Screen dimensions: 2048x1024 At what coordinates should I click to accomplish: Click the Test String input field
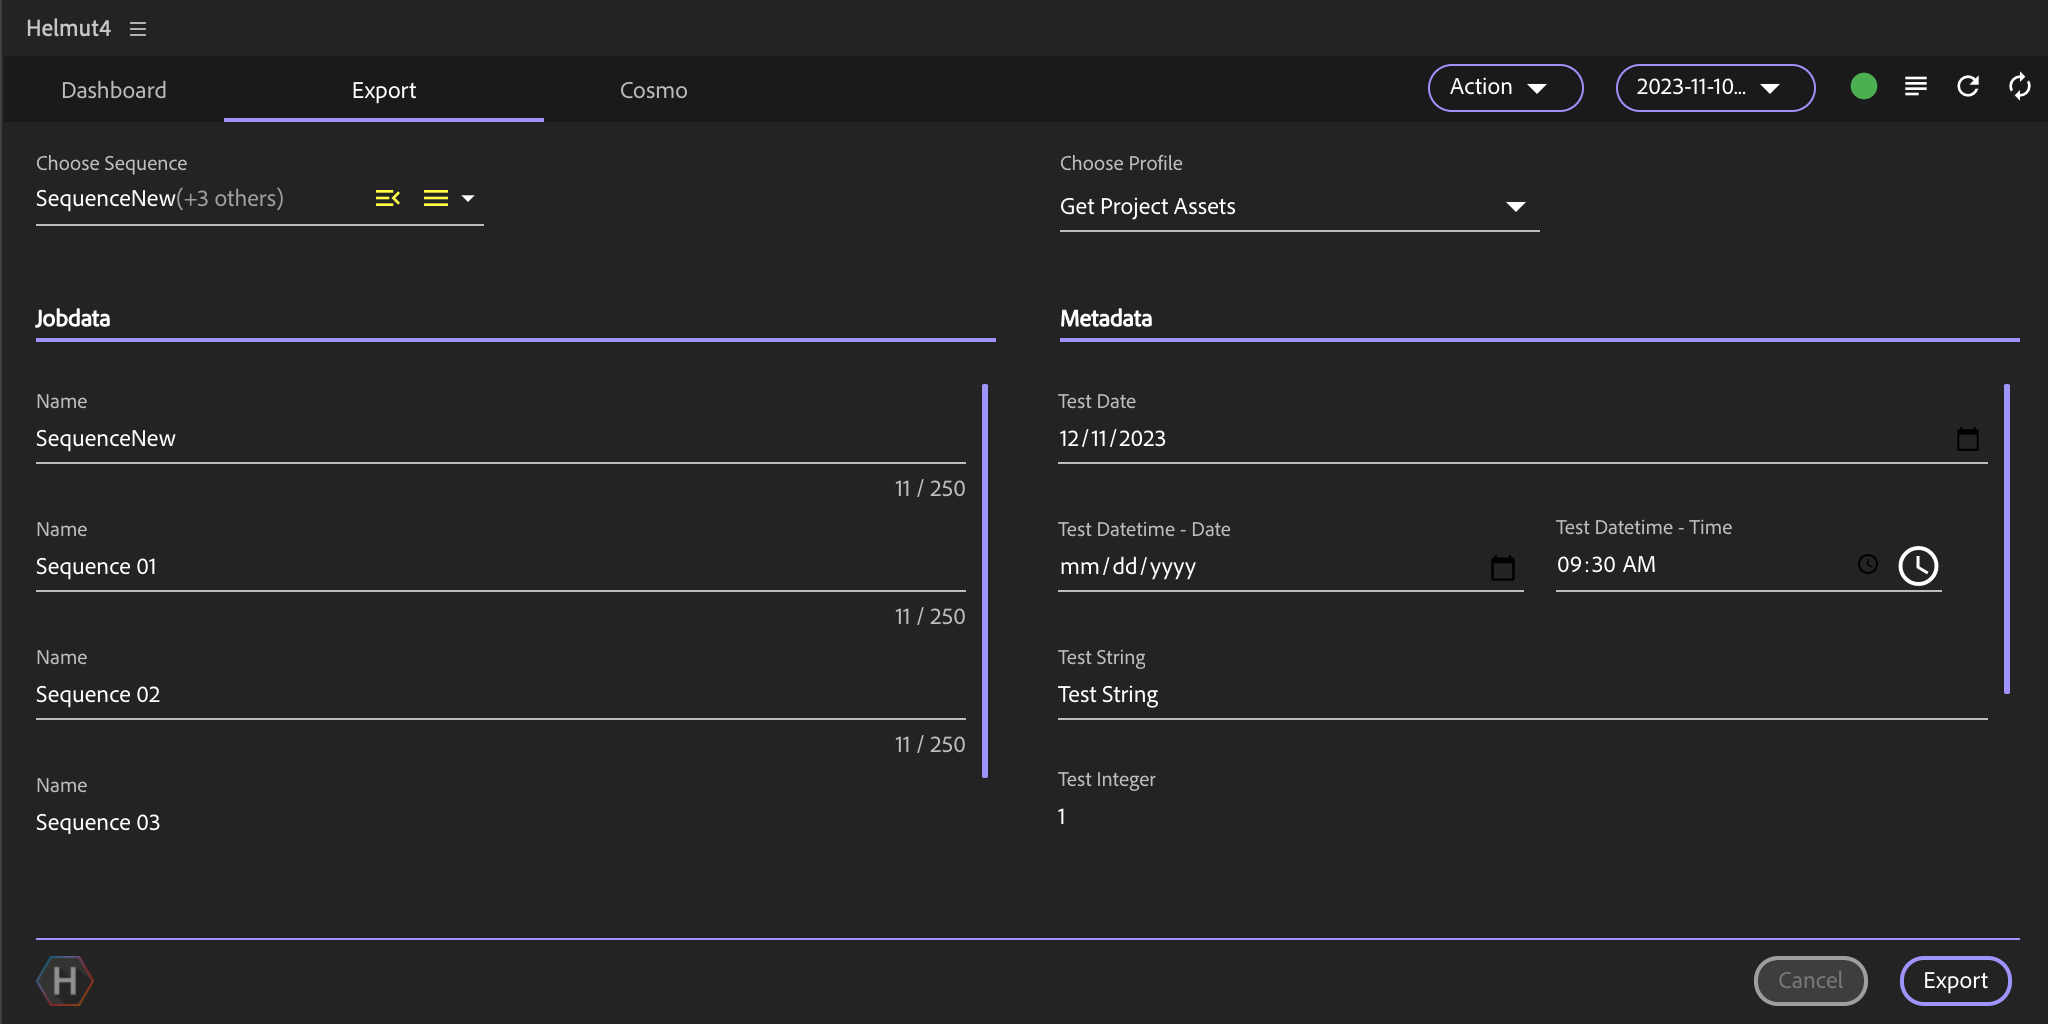pyautogui.click(x=1520, y=695)
